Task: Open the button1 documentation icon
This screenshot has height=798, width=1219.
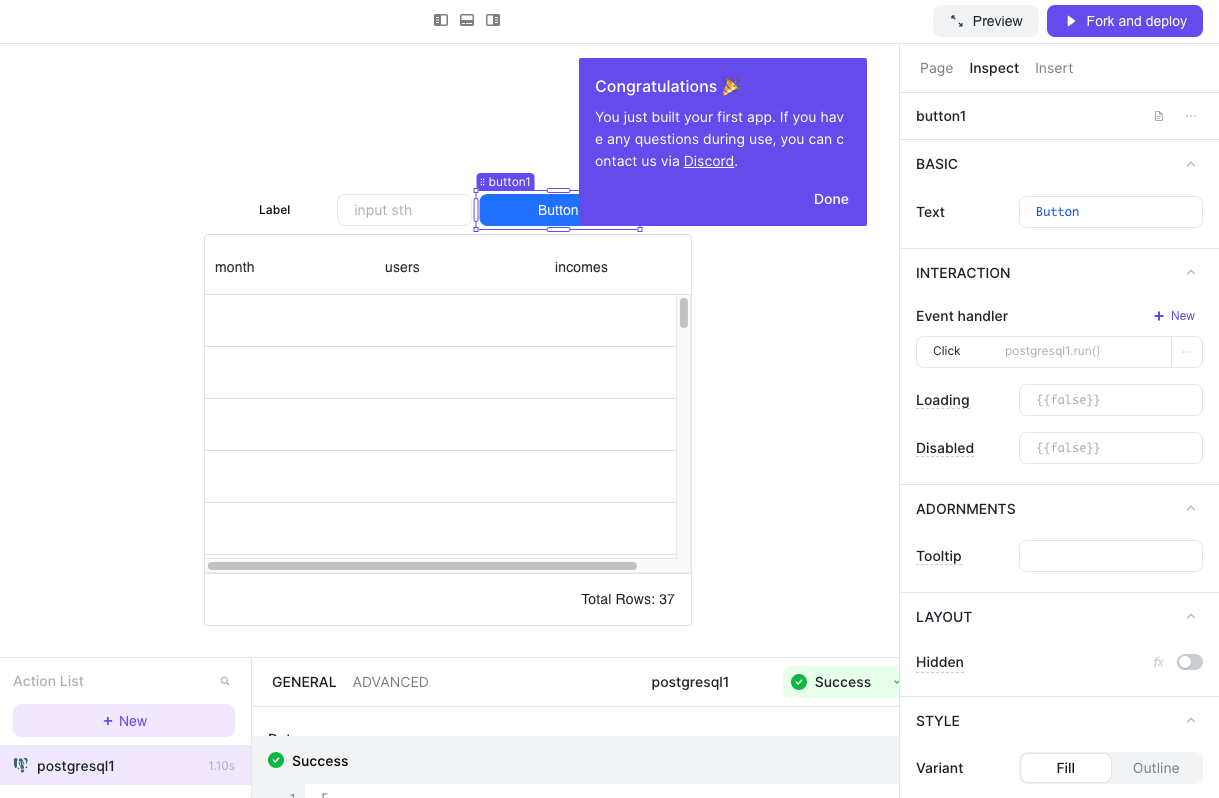Action: [1159, 116]
